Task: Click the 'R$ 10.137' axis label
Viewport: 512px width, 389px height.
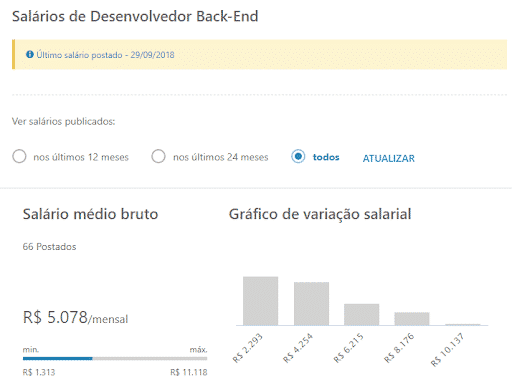Action: pyautogui.click(x=447, y=349)
